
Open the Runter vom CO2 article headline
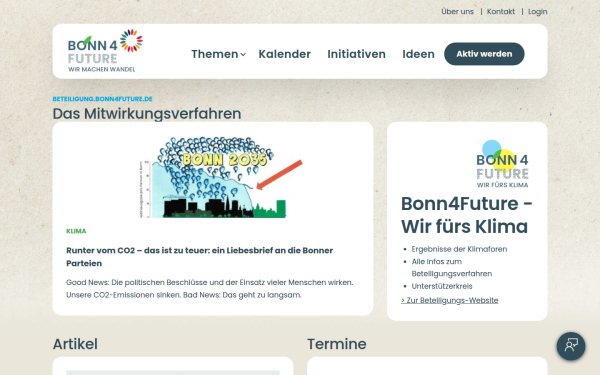point(199,257)
